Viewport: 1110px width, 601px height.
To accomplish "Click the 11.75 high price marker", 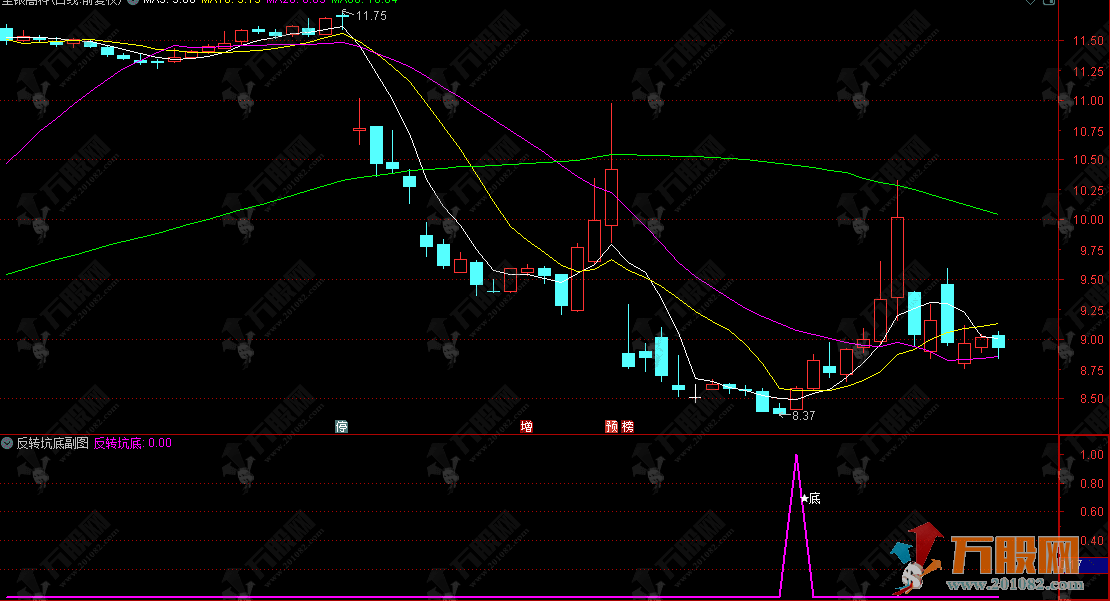I will coord(371,16).
